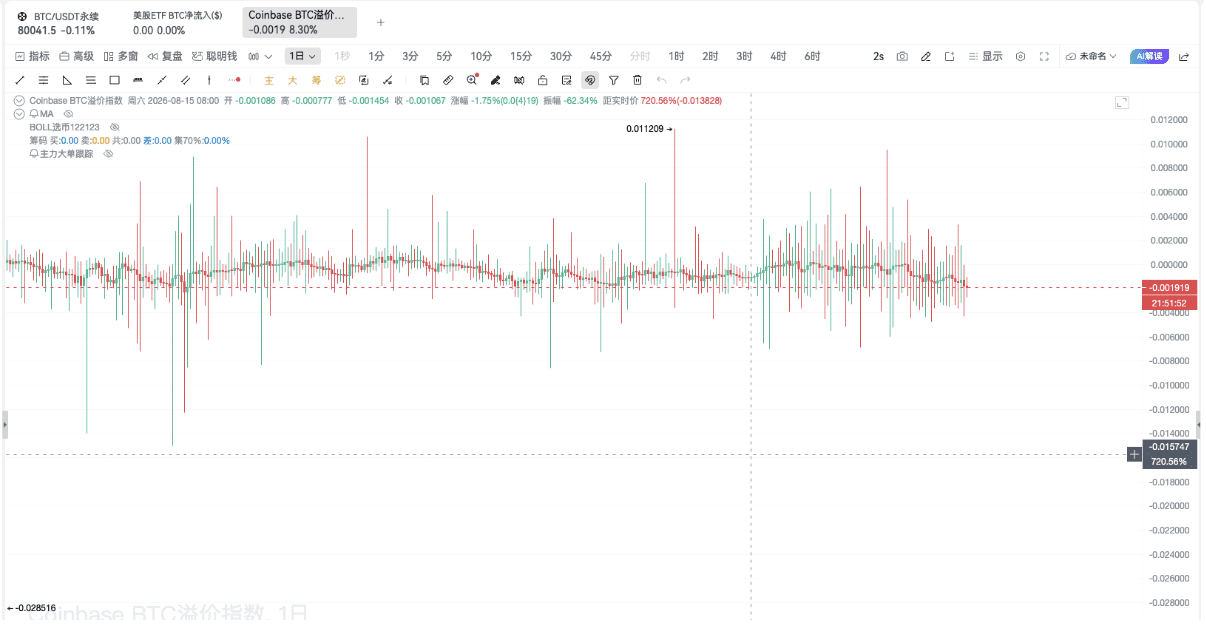Open chart settings hexagon icon
Viewport: 1206px width, 628px height.
click(x=1020, y=57)
